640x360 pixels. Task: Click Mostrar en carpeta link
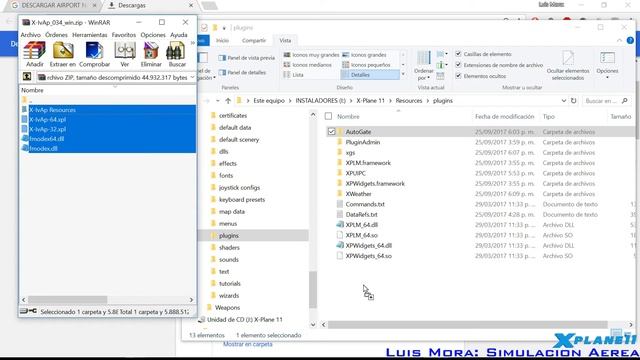coord(248,344)
